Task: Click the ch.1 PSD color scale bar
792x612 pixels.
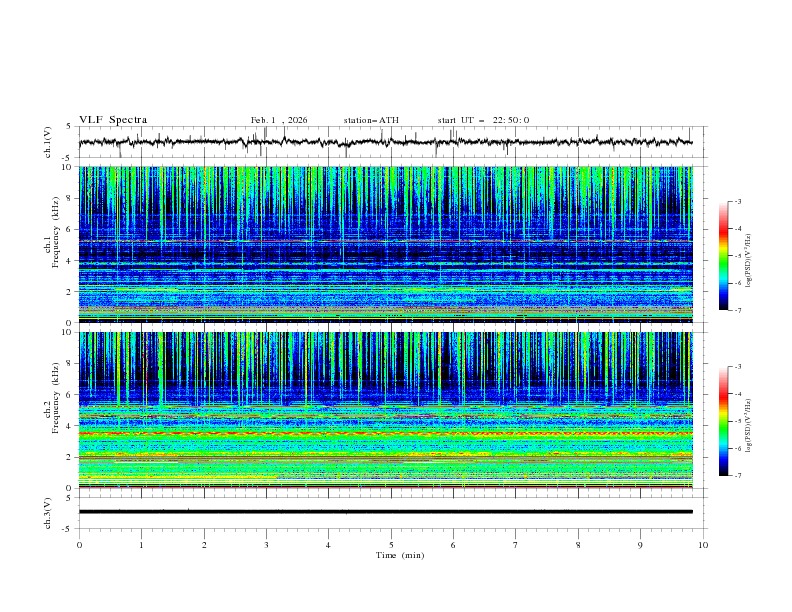Action: pos(723,256)
